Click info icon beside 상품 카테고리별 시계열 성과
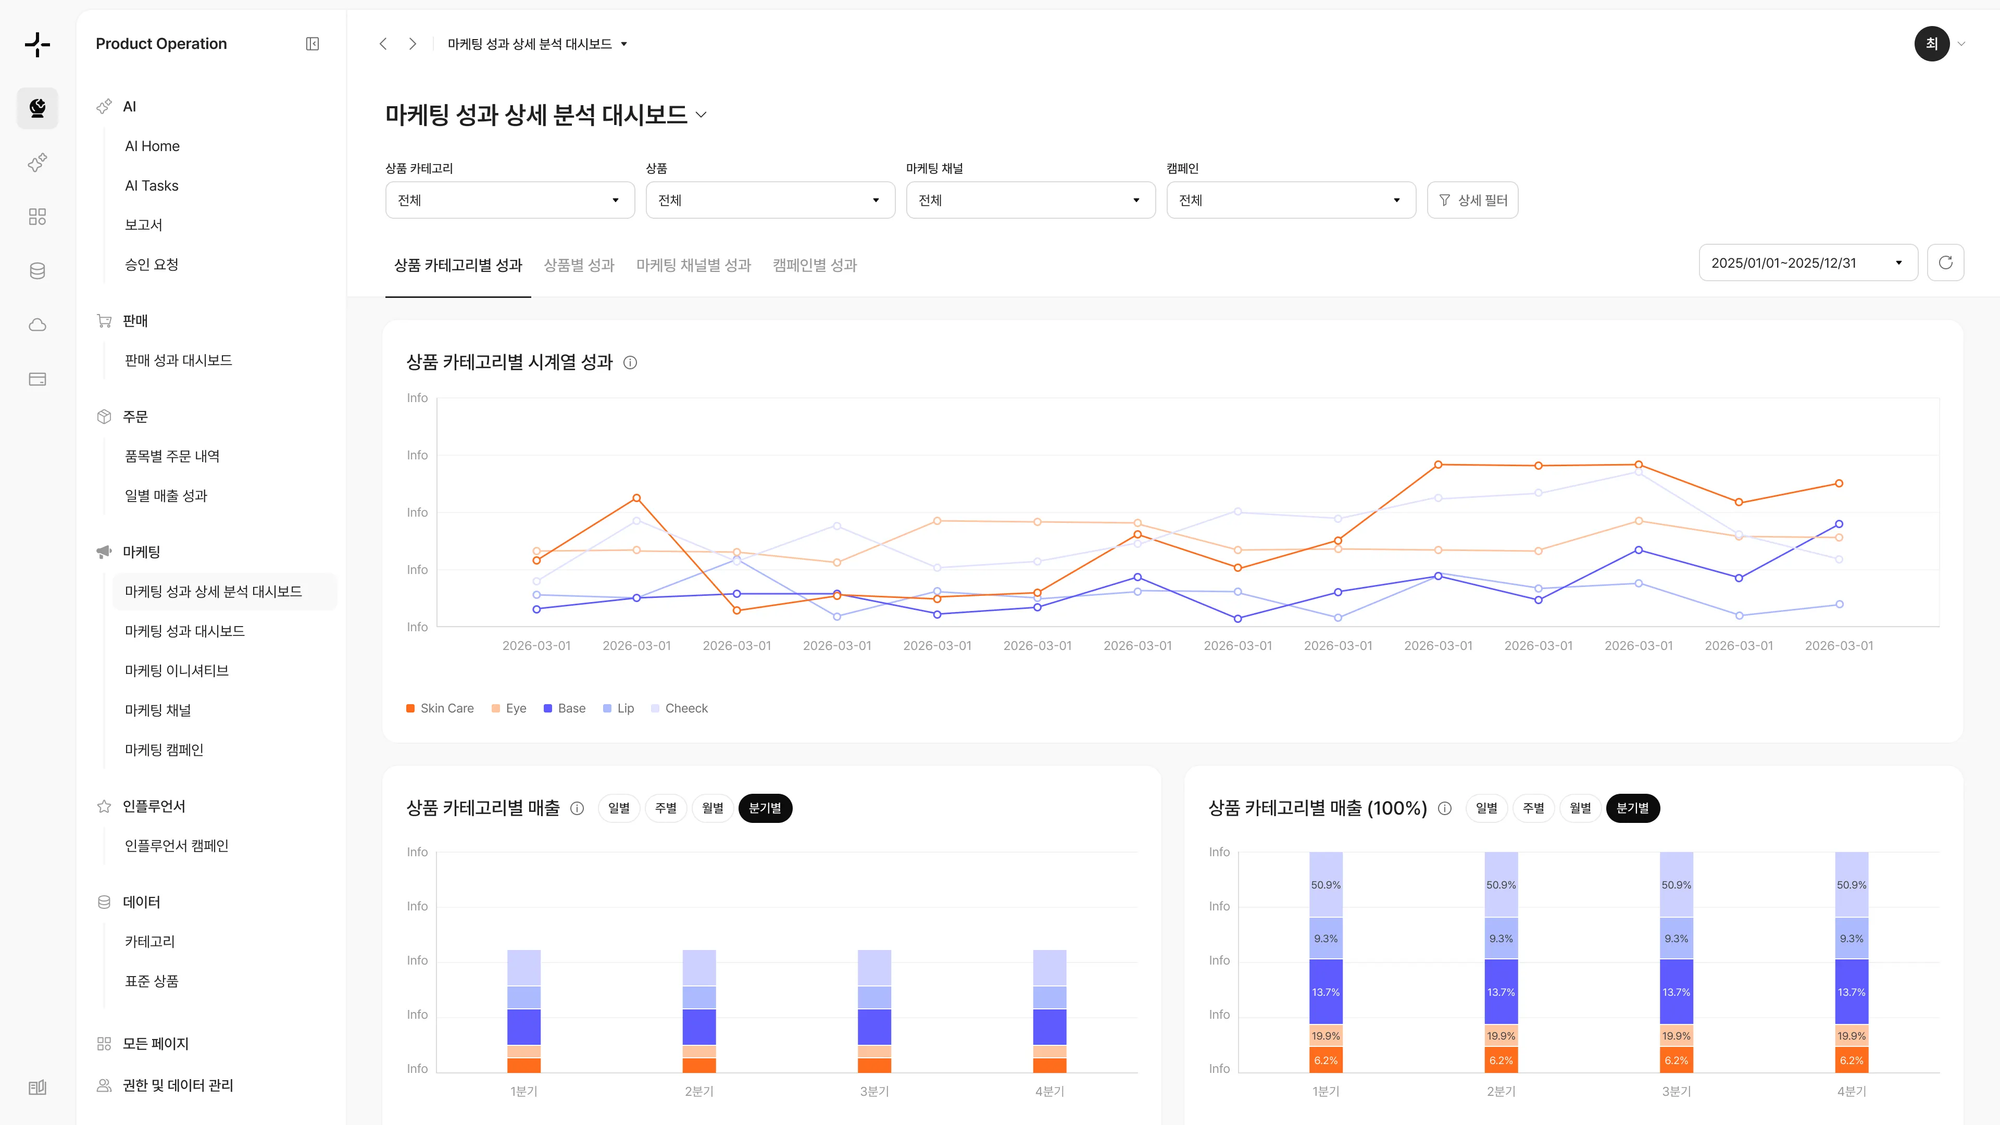 coord(630,363)
